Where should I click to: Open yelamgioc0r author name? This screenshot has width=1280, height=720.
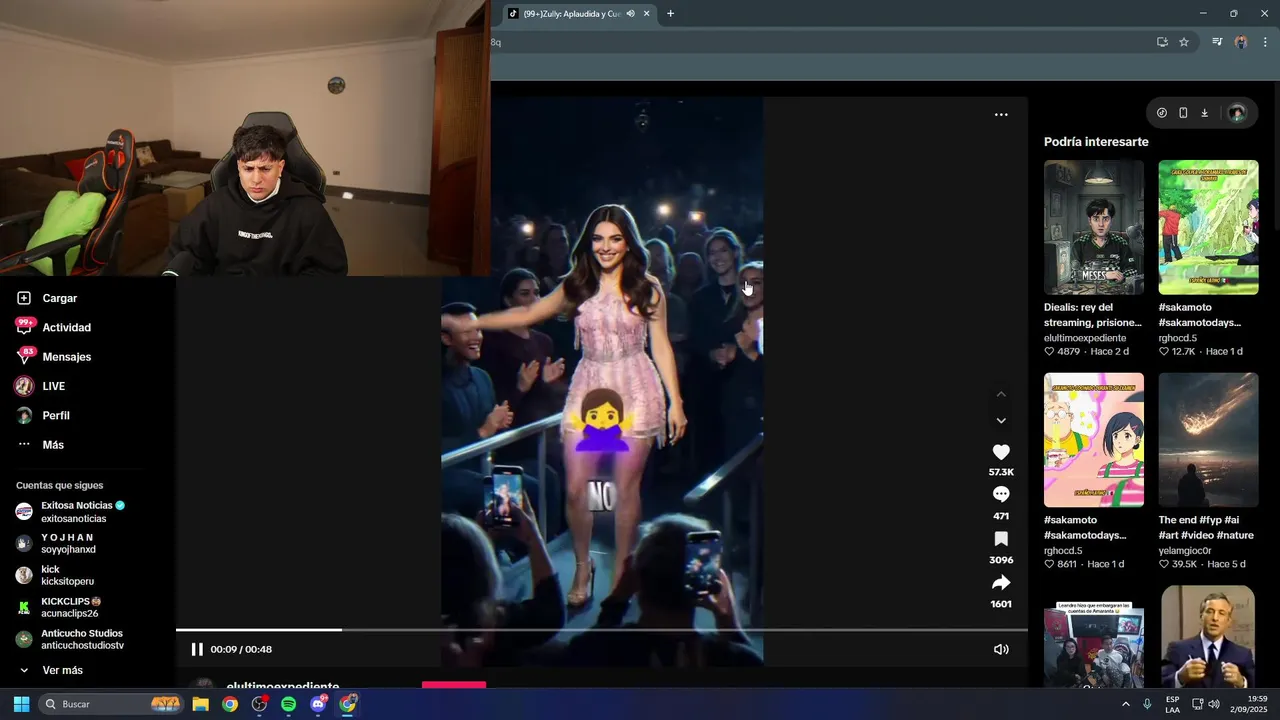pos(1185,551)
